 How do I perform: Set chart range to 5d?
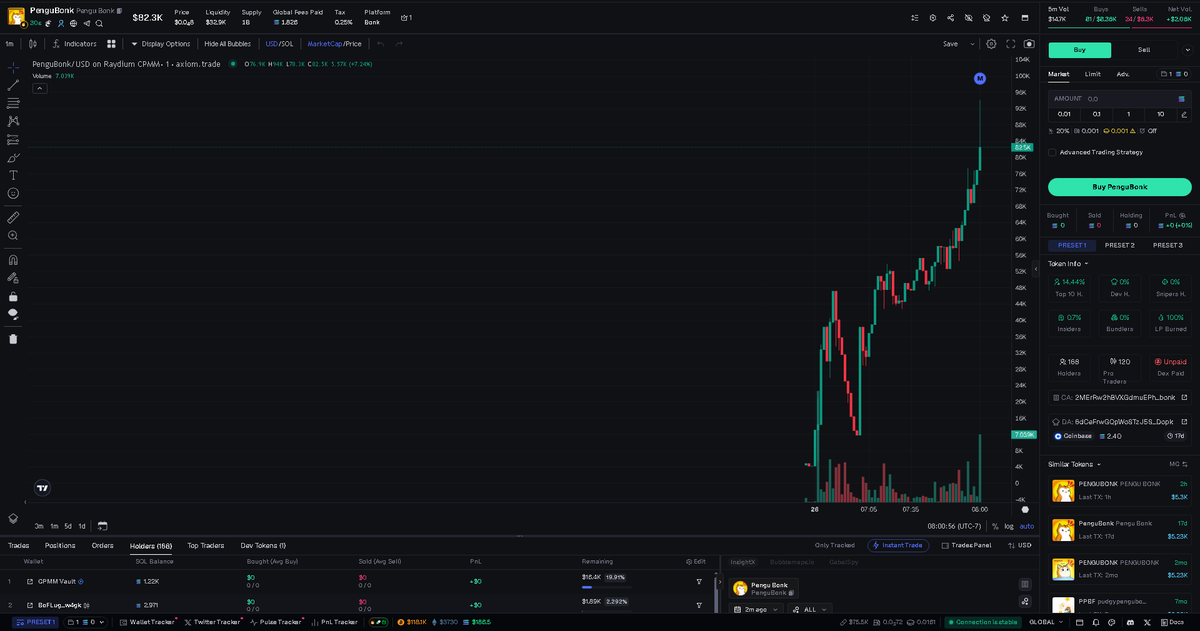point(68,526)
